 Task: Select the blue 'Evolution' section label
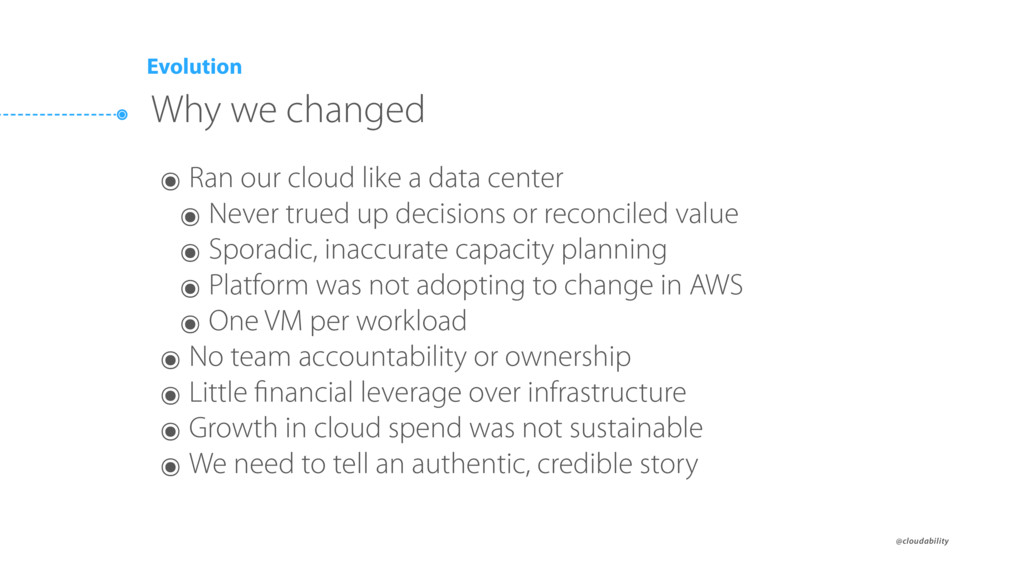click(195, 67)
